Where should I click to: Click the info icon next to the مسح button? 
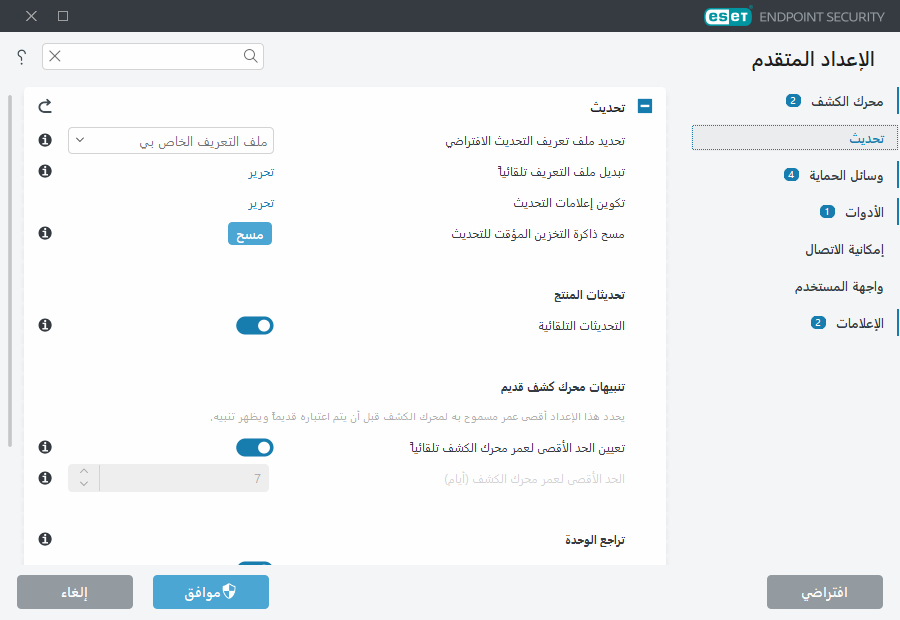(x=44, y=235)
